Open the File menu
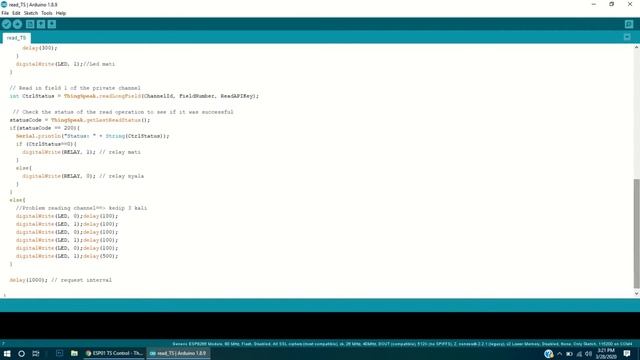The image size is (640, 360). 5,13
